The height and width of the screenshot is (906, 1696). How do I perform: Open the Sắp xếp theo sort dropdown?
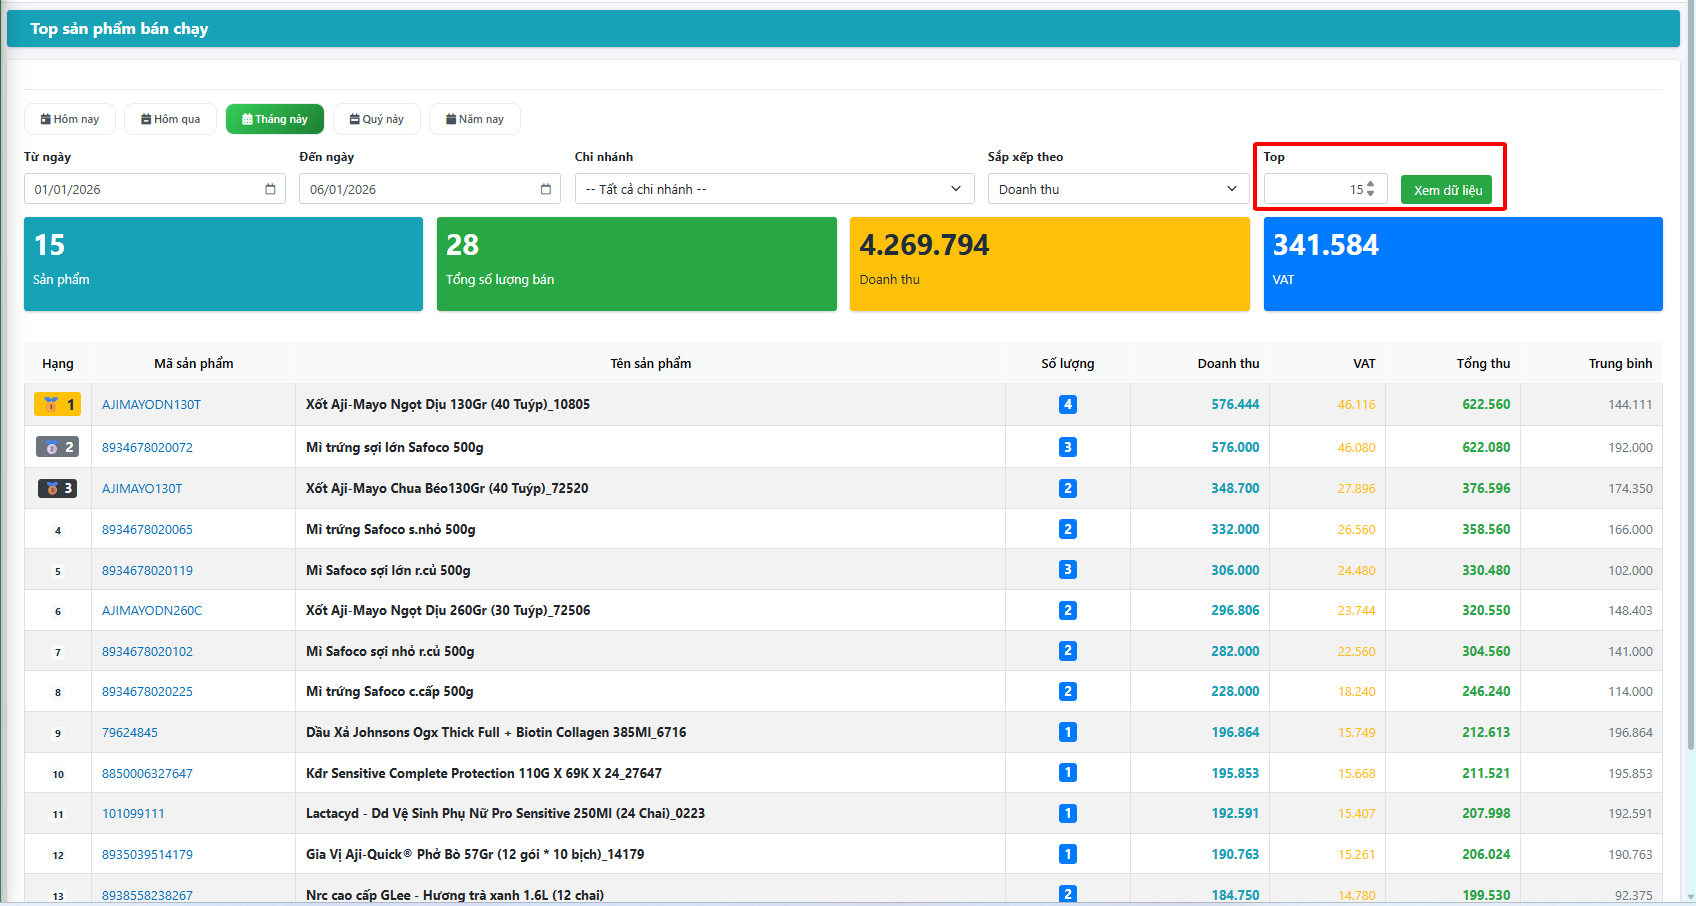point(1117,189)
